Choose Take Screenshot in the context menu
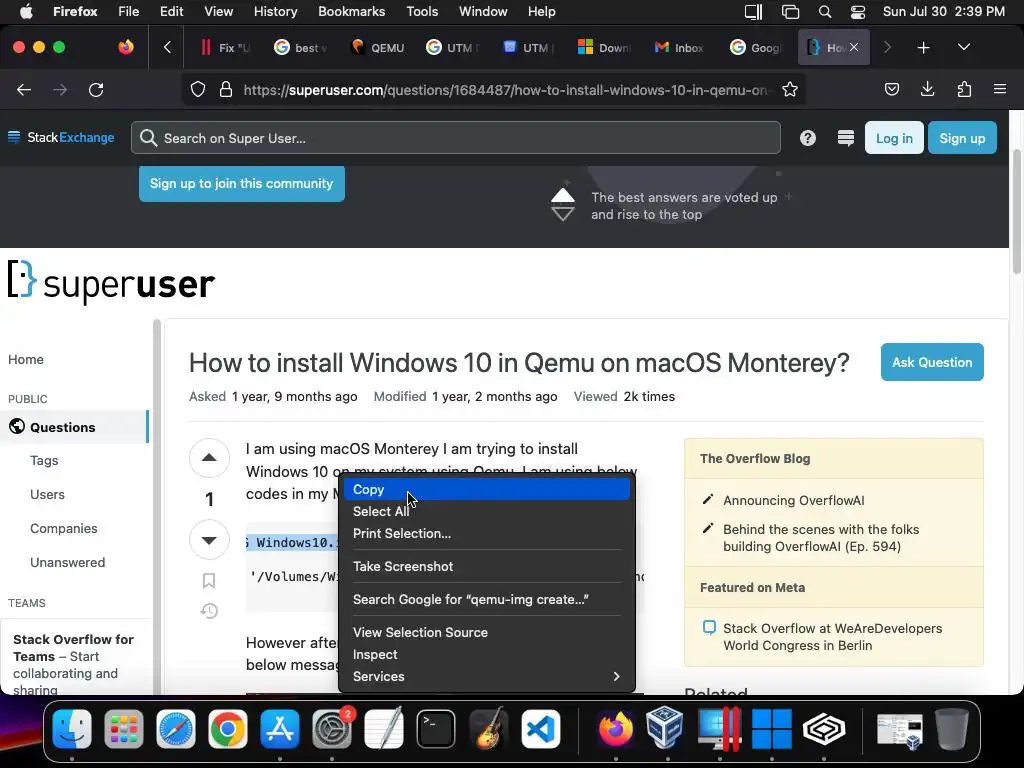The image size is (1024, 768). pos(486,566)
